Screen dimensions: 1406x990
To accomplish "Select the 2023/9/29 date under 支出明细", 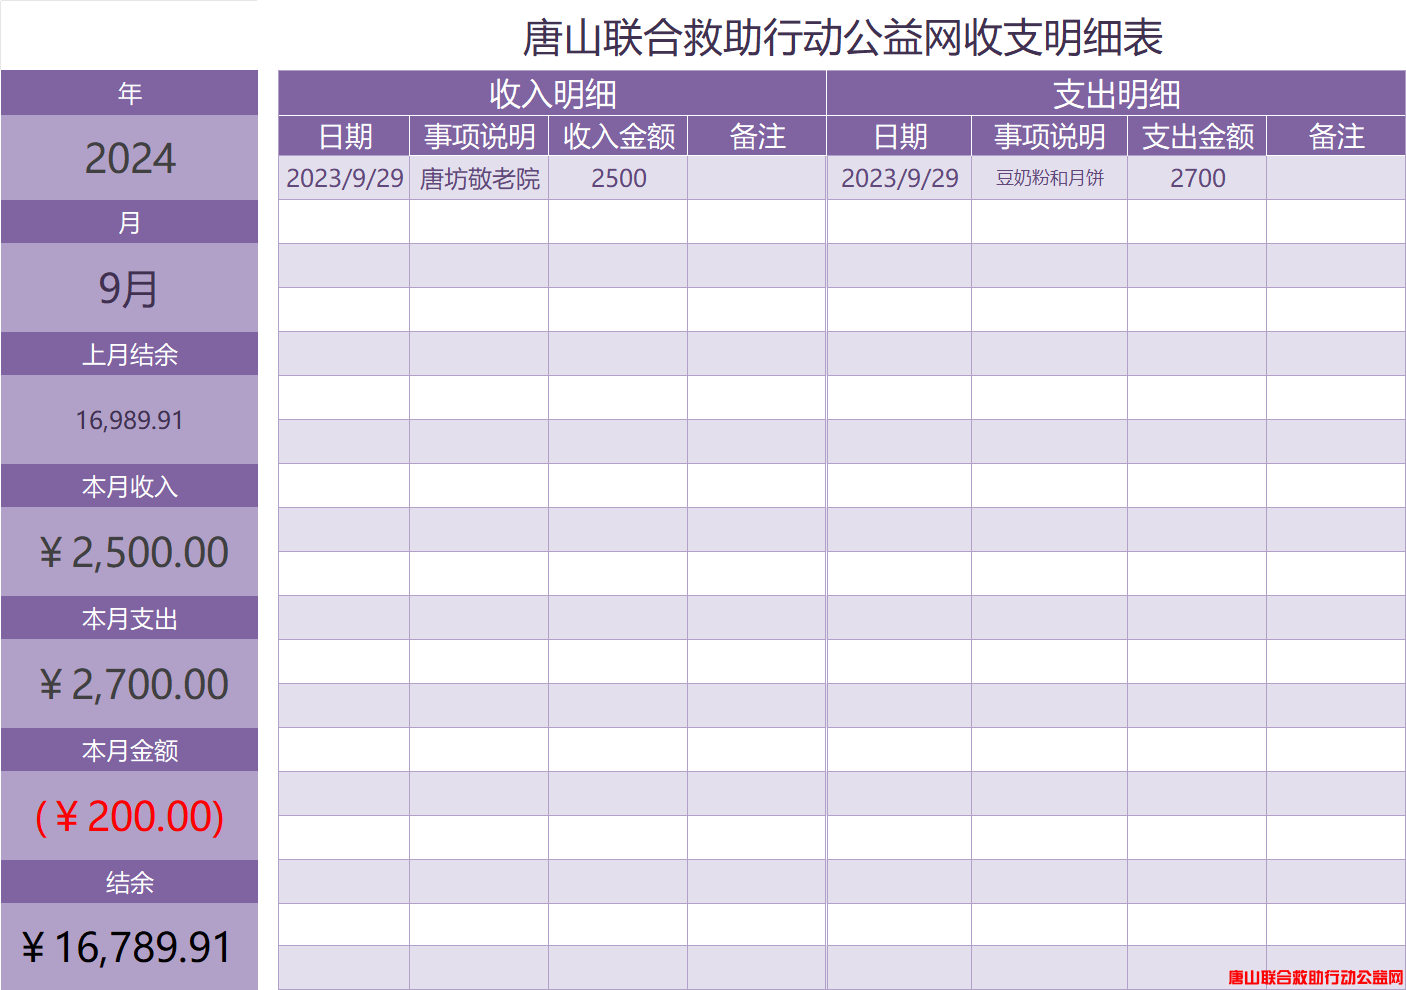I will (x=899, y=179).
